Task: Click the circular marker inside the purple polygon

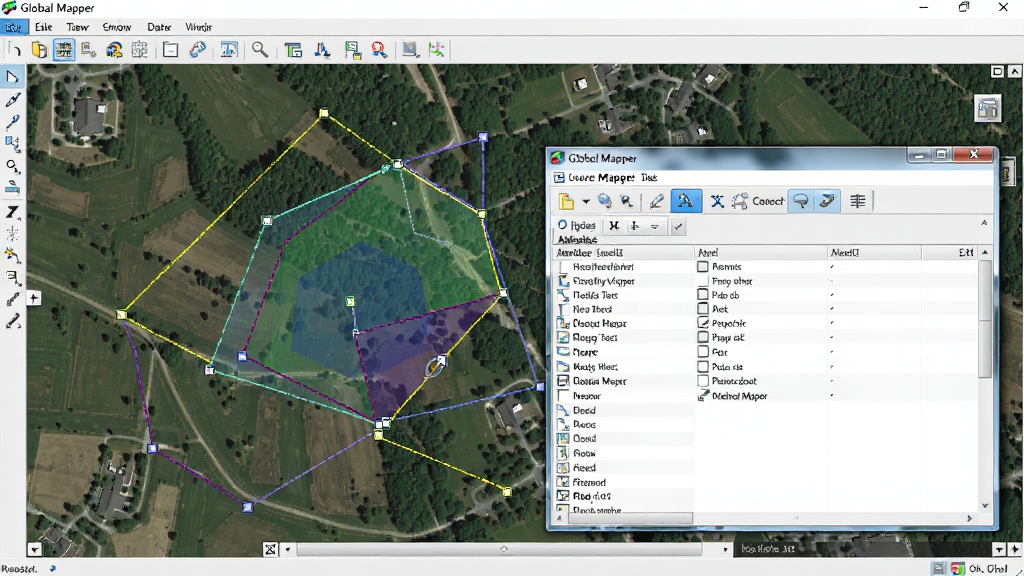Action: [436, 366]
